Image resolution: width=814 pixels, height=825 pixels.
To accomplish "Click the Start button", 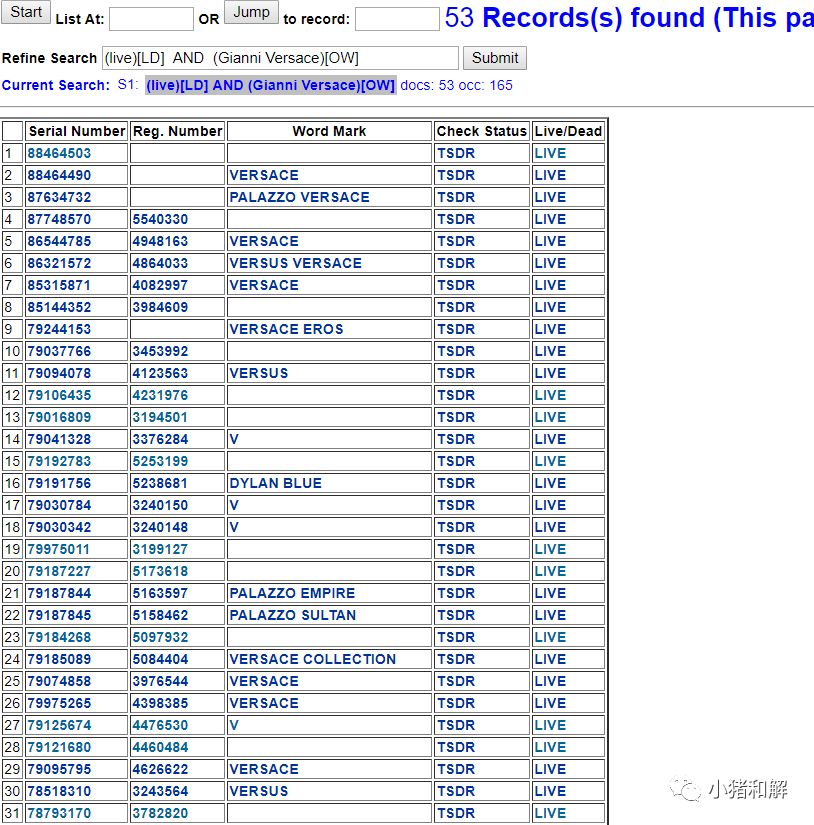I will tap(26, 12).
